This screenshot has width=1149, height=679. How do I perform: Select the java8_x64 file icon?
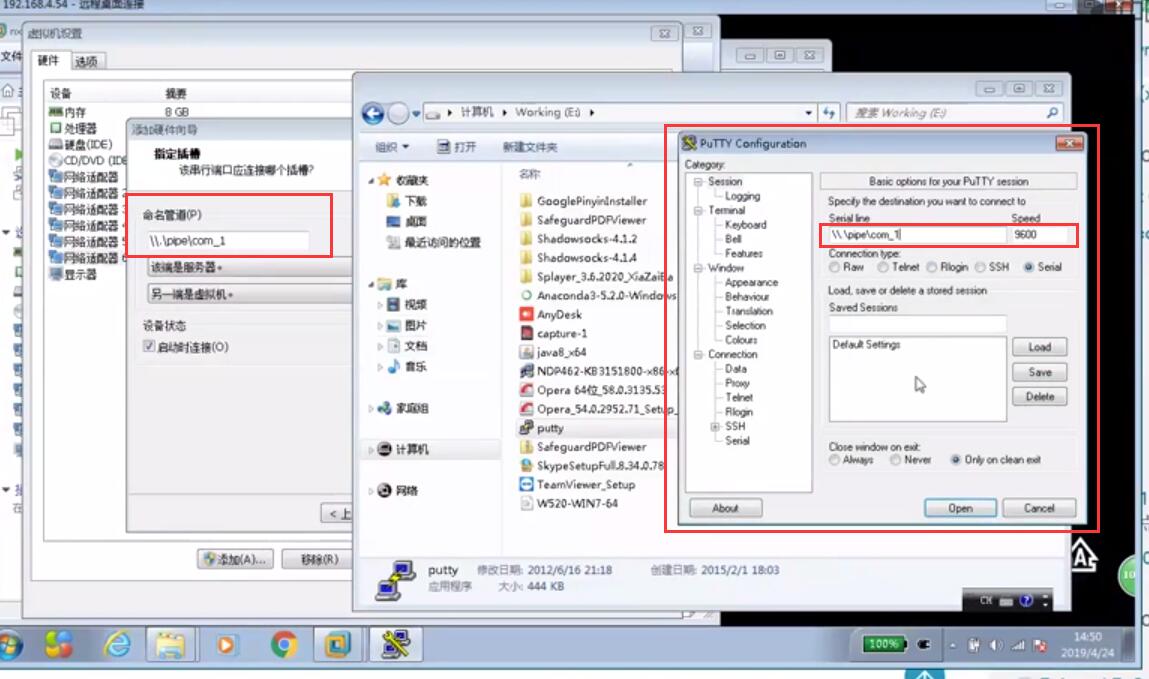coord(526,352)
